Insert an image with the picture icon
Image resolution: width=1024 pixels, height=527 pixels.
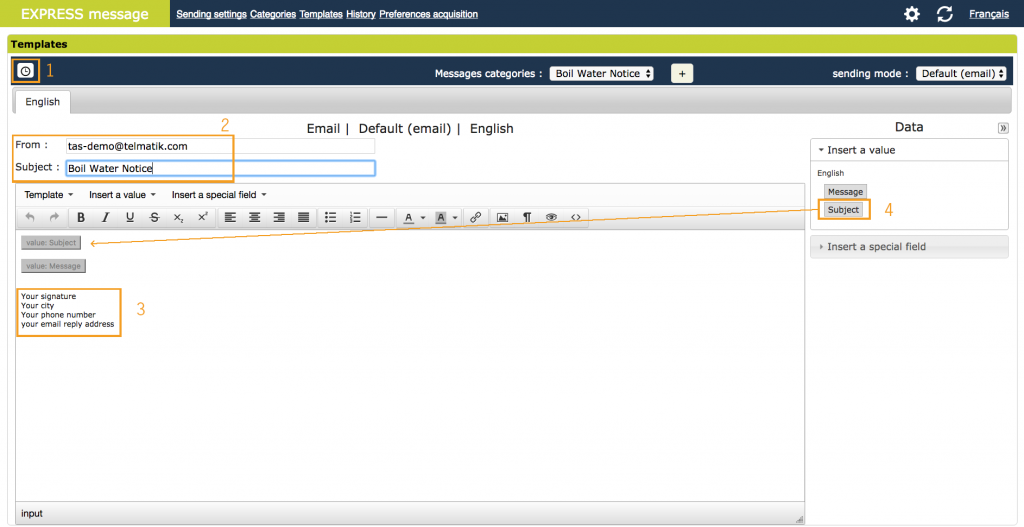[502, 217]
